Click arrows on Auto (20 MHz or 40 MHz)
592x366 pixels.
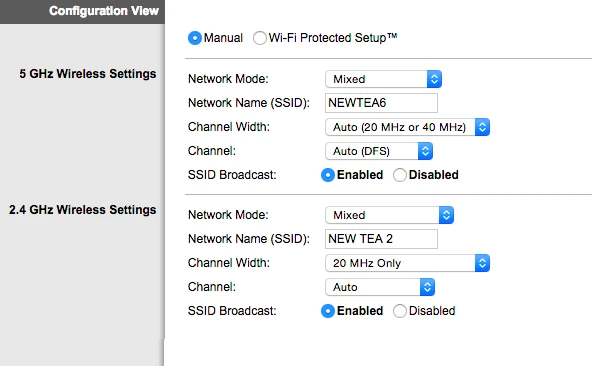point(482,127)
